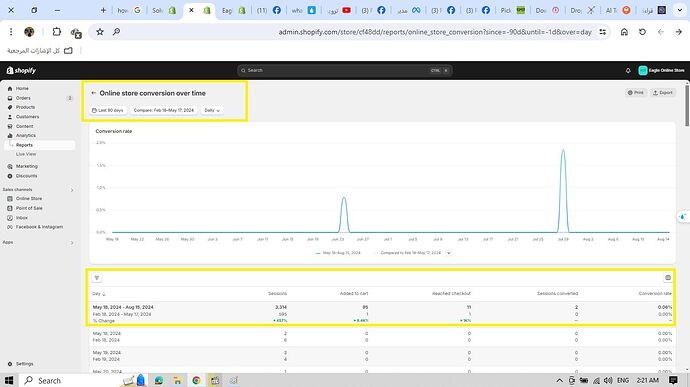
Task: Click the page vertical scrollbar
Action: point(687,106)
